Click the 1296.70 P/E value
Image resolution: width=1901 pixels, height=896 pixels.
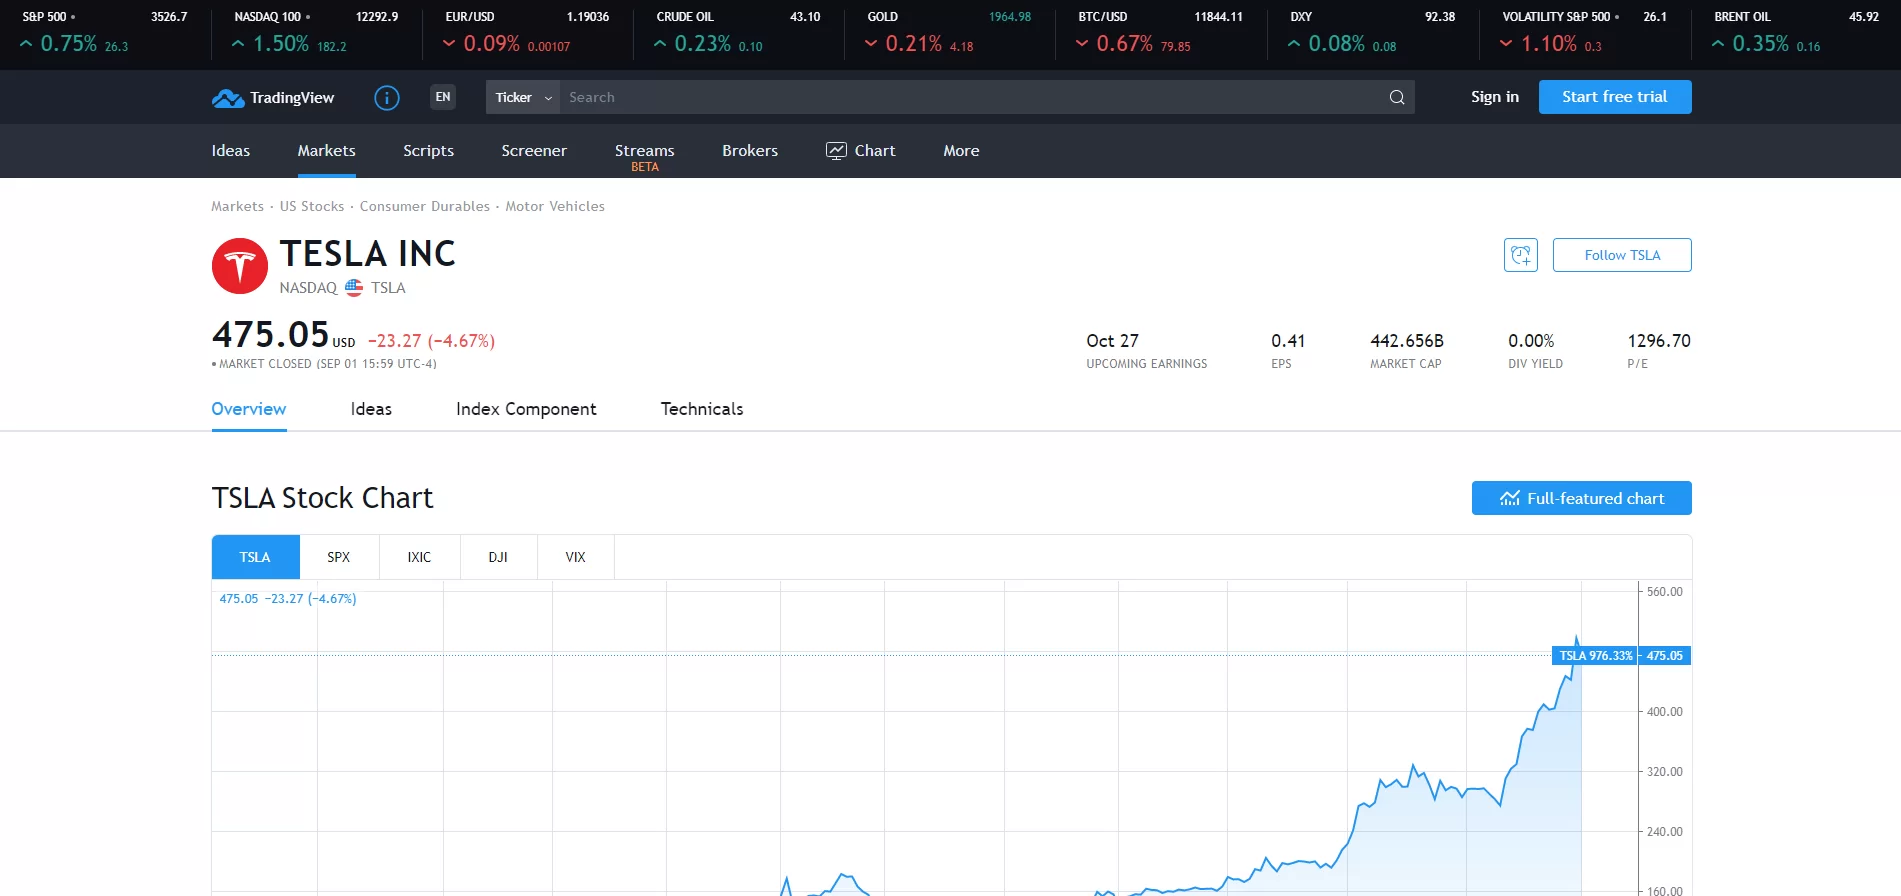coord(1659,341)
